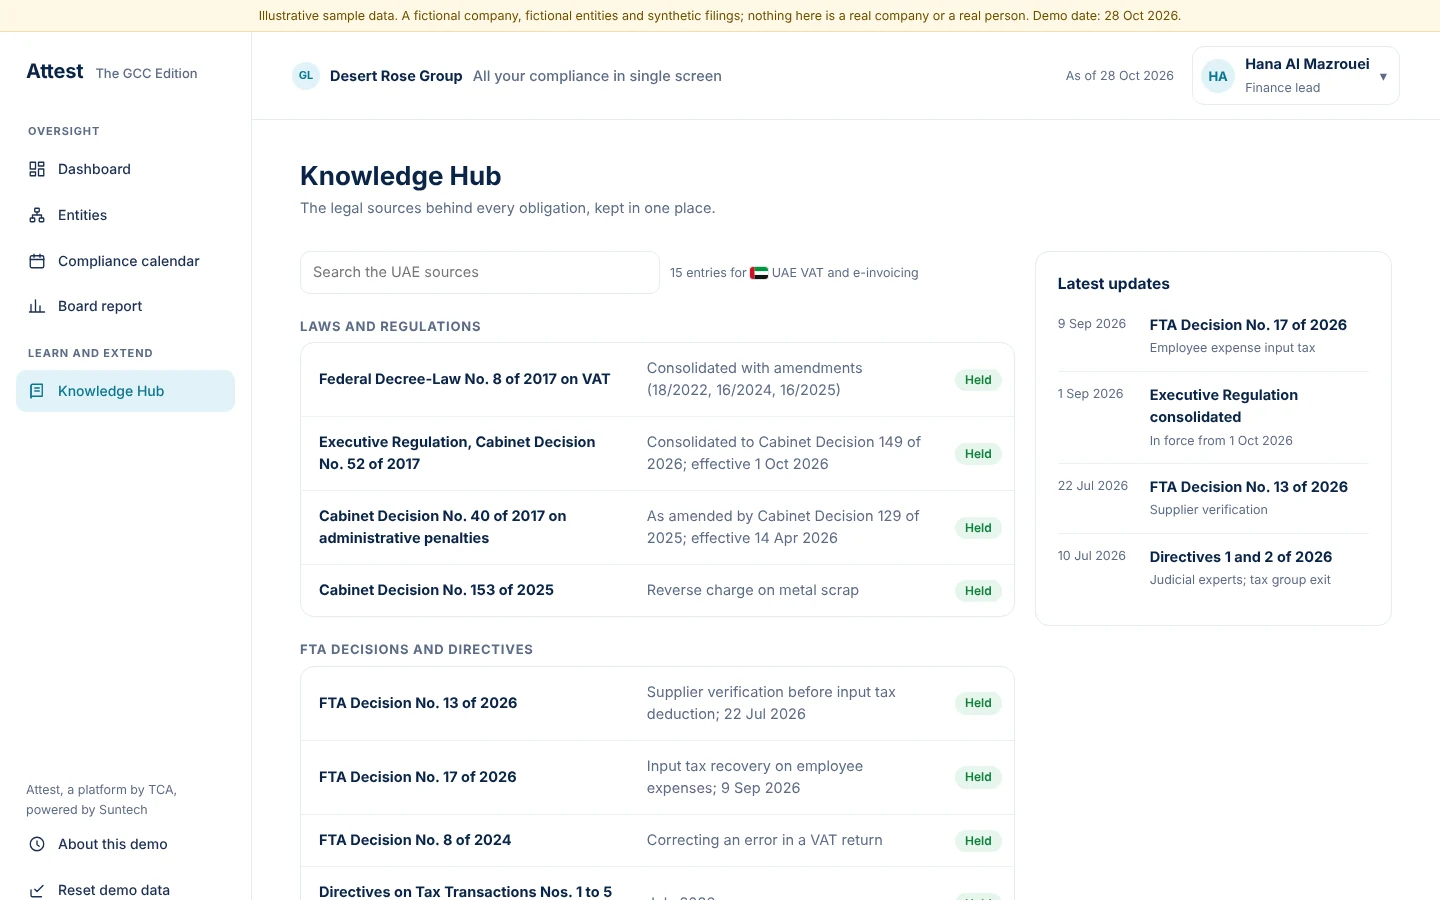This screenshot has width=1440, height=900.
Task: Open FTA Decision No. 17 of 2026 list entry
Action: 657,777
